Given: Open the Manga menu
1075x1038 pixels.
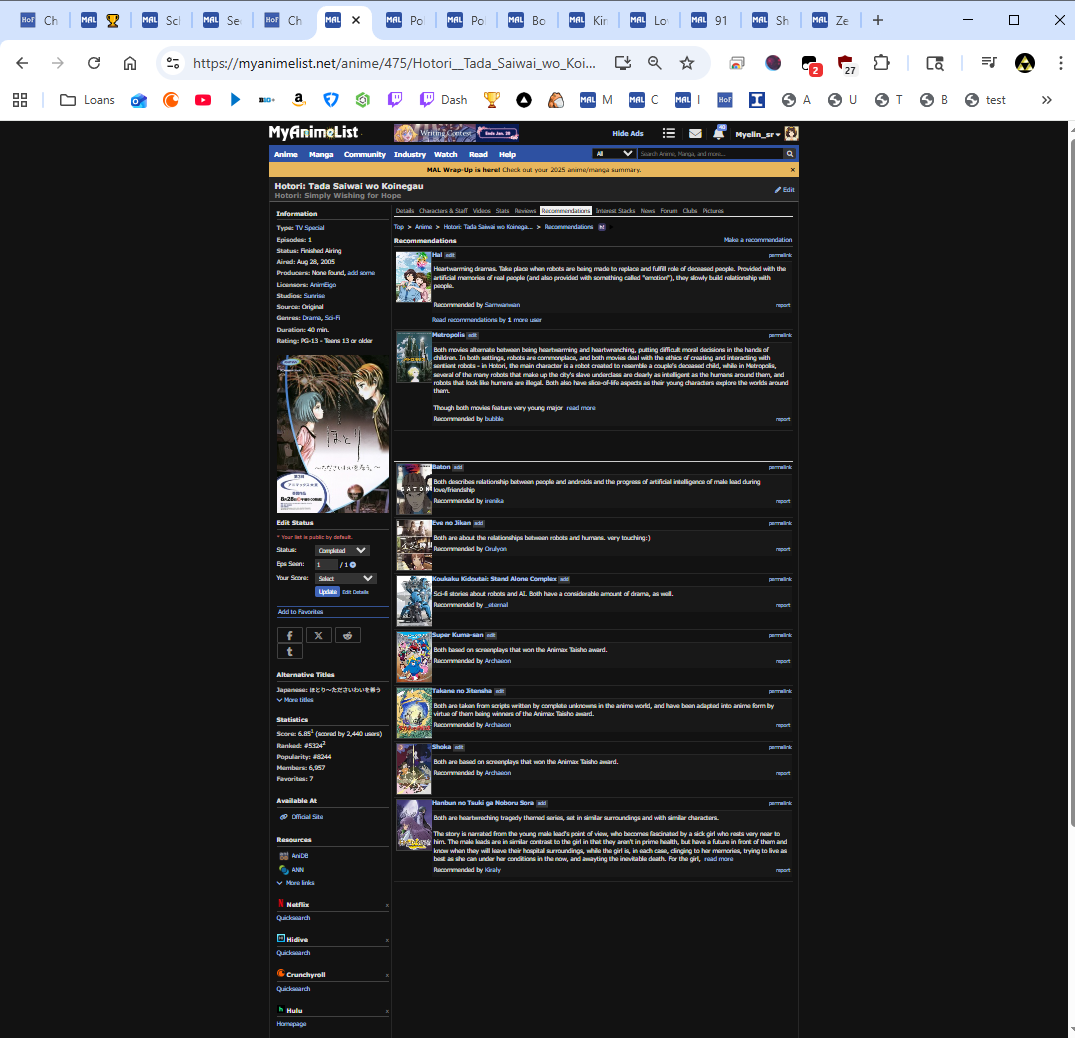Looking at the screenshot, I should (x=321, y=155).
